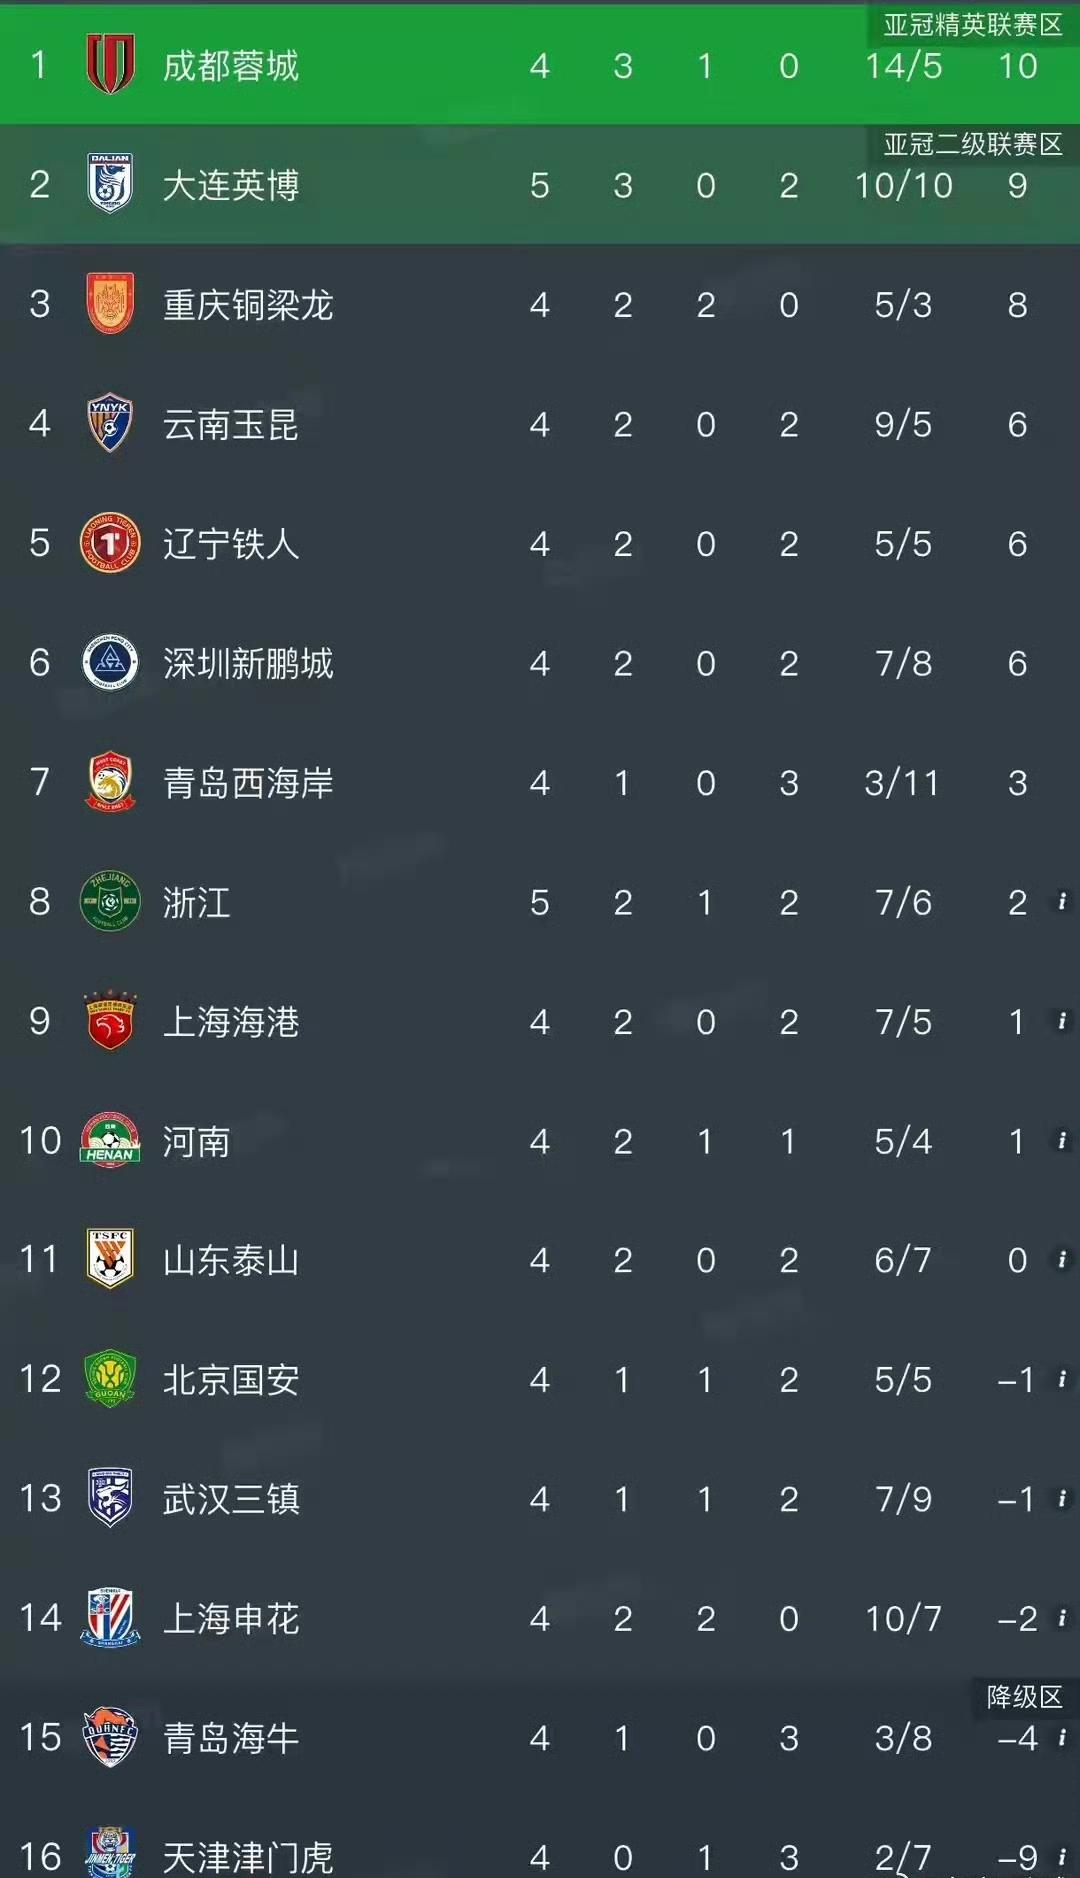Image resolution: width=1080 pixels, height=1878 pixels.
Task: Click the Beijing Guoan green badge
Action: coord(110,1379)
